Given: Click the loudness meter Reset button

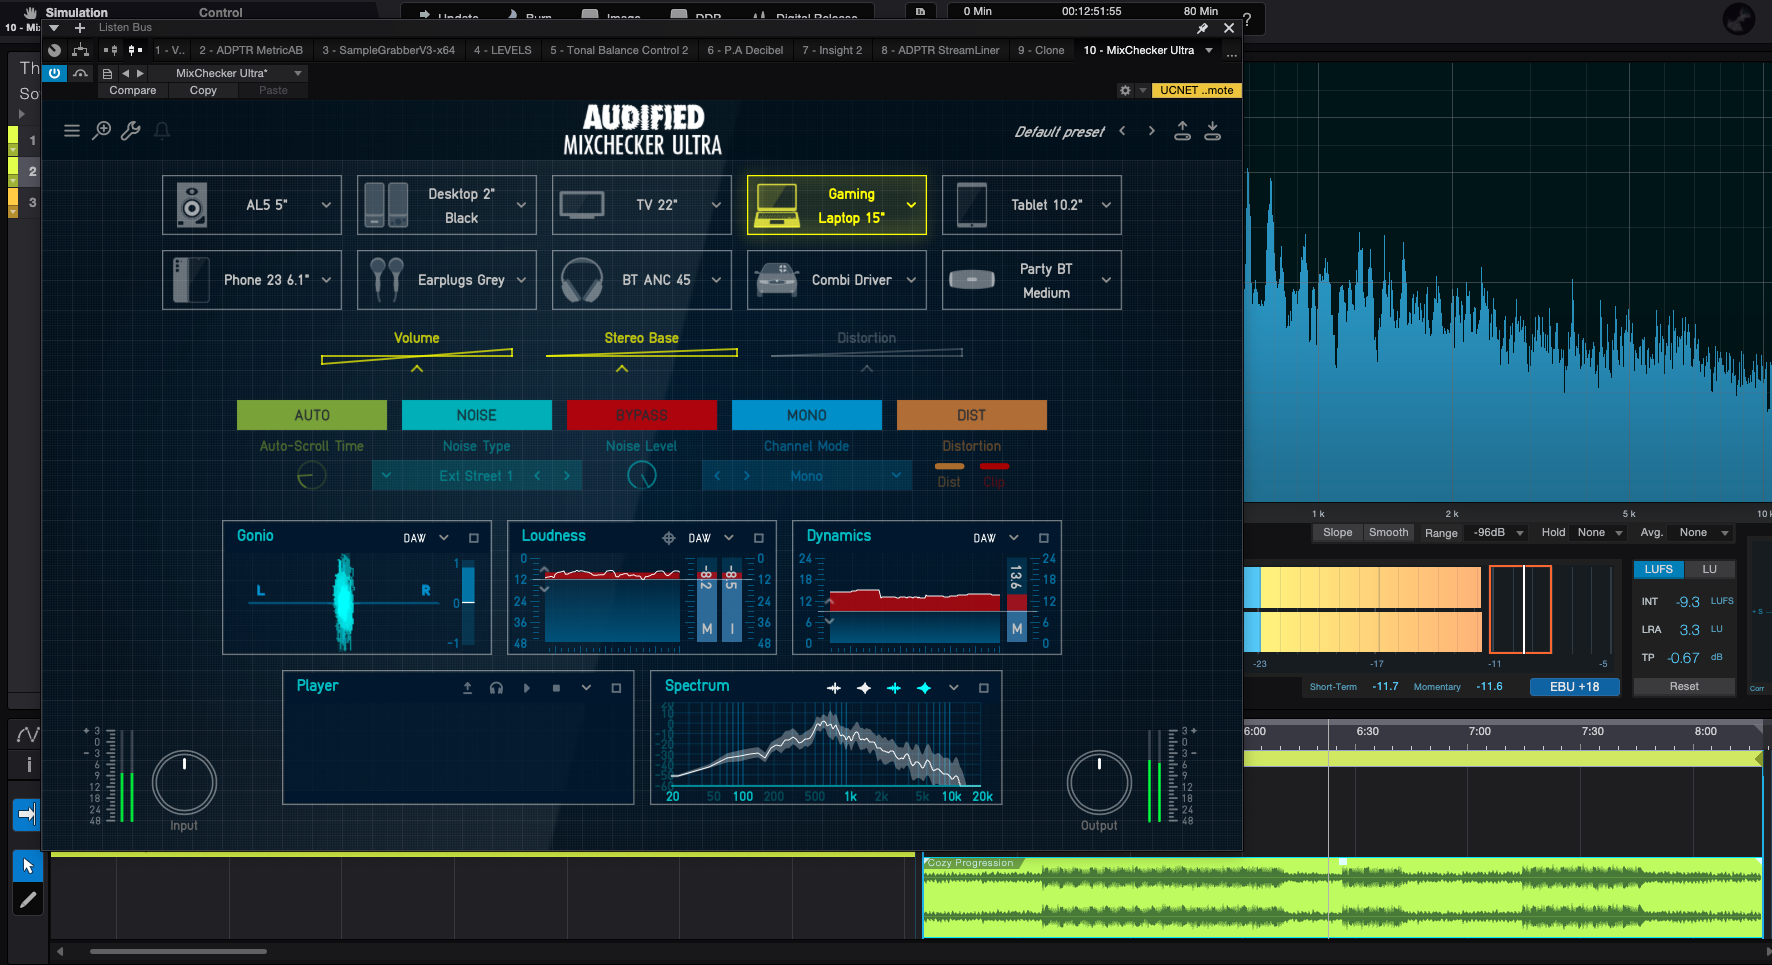Looking at the screenshot, I should (x=1684, y=686).
